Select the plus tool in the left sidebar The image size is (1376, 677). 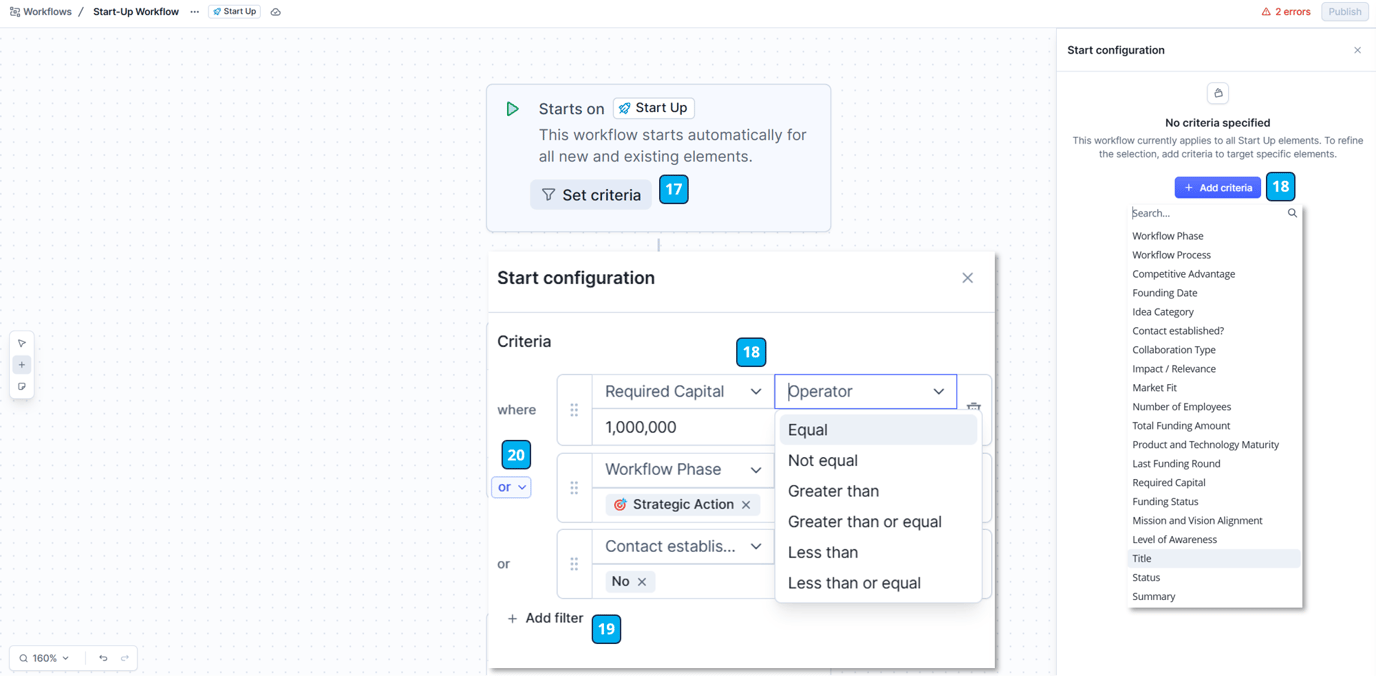(21, 364)
